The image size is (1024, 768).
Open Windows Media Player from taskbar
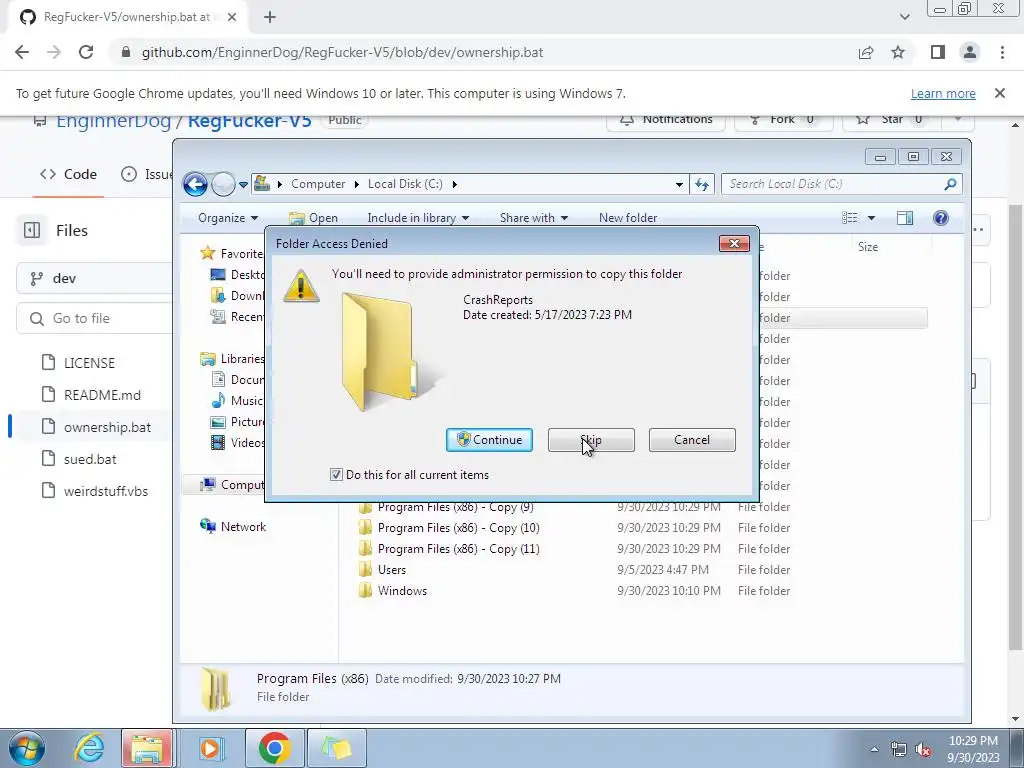click(210, 748)
